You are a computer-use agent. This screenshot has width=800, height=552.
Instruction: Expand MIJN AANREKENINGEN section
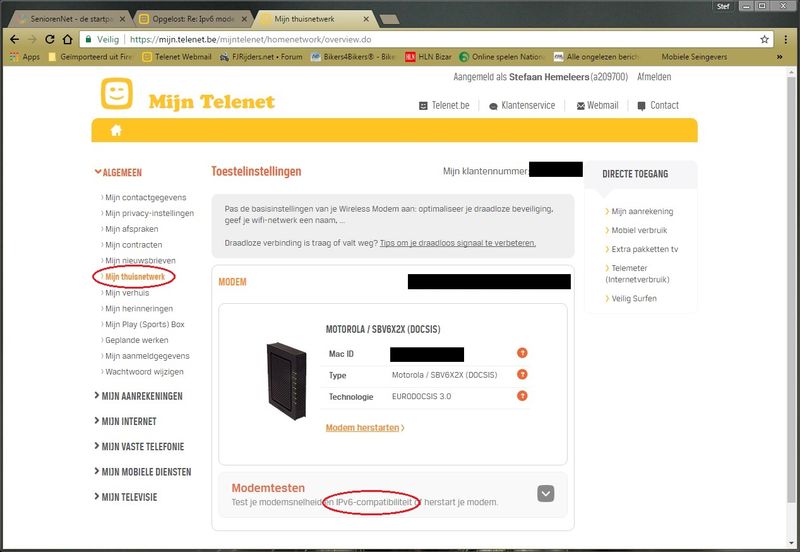coord(138,396)
